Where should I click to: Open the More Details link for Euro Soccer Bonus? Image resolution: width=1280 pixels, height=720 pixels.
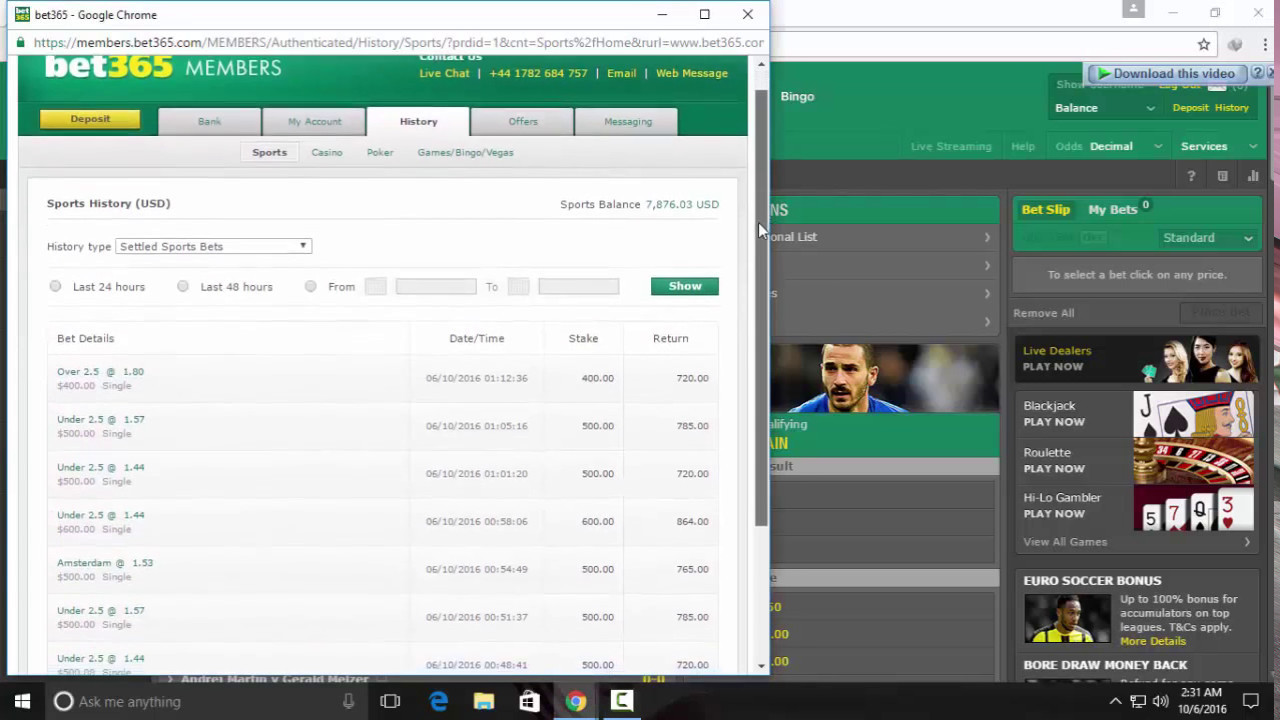tap(1153, 641)
